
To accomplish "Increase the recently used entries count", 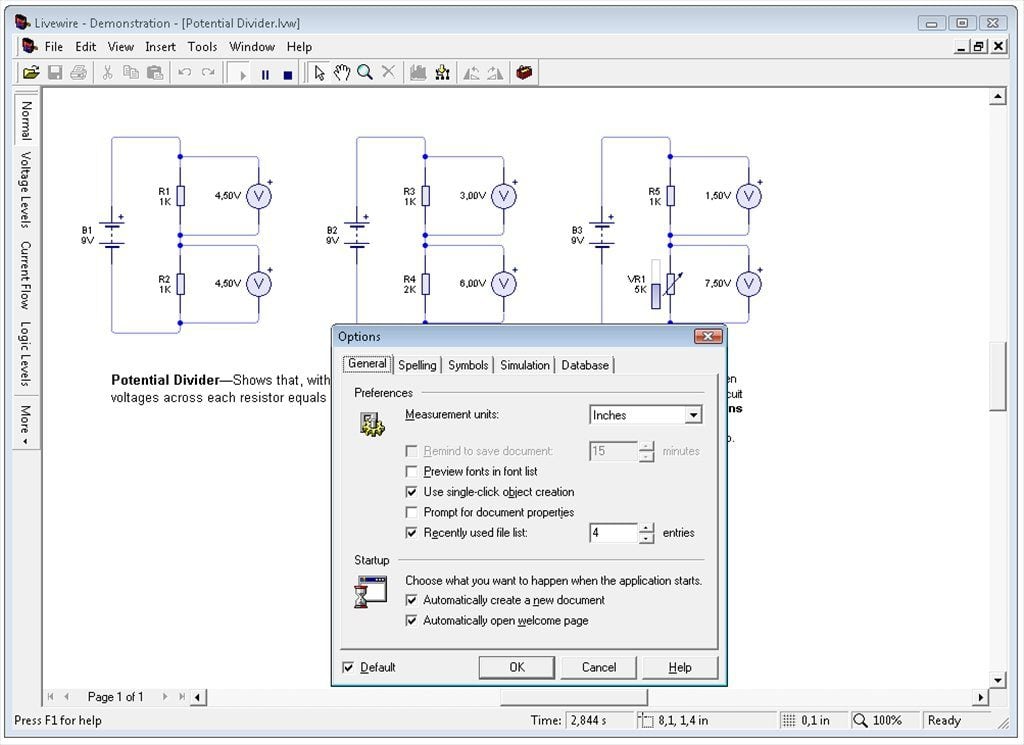I will (x=647, y=528).
